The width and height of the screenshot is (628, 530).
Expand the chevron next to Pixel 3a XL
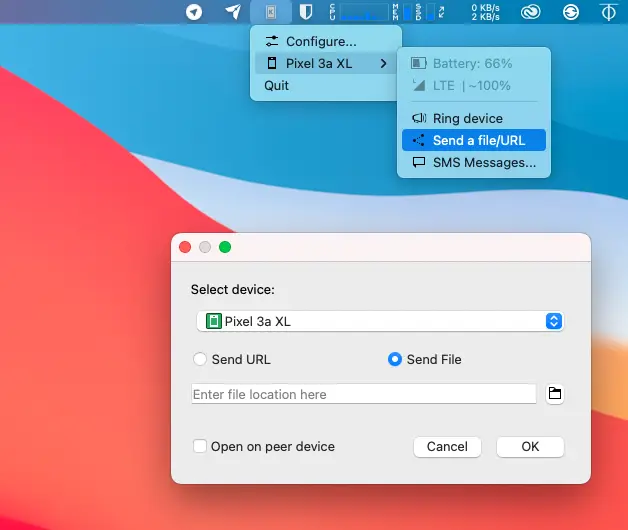pos(383,63)
